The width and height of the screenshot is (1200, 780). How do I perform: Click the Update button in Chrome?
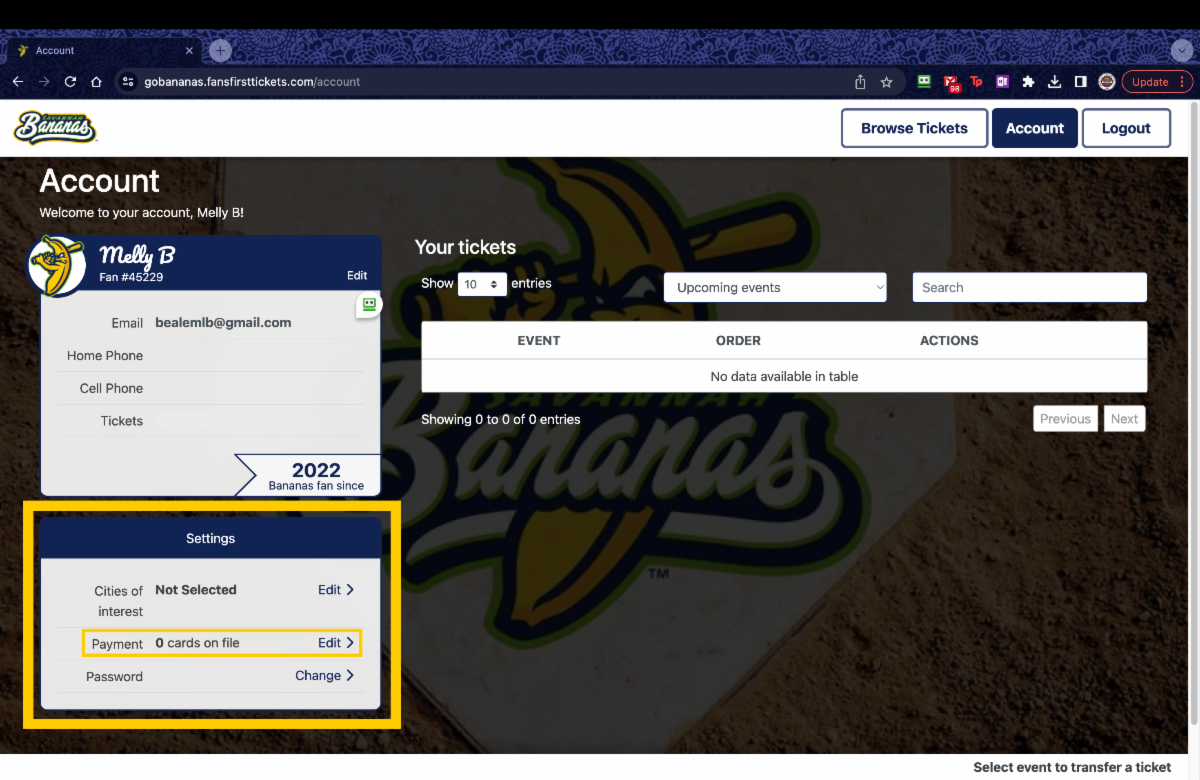1157,82
